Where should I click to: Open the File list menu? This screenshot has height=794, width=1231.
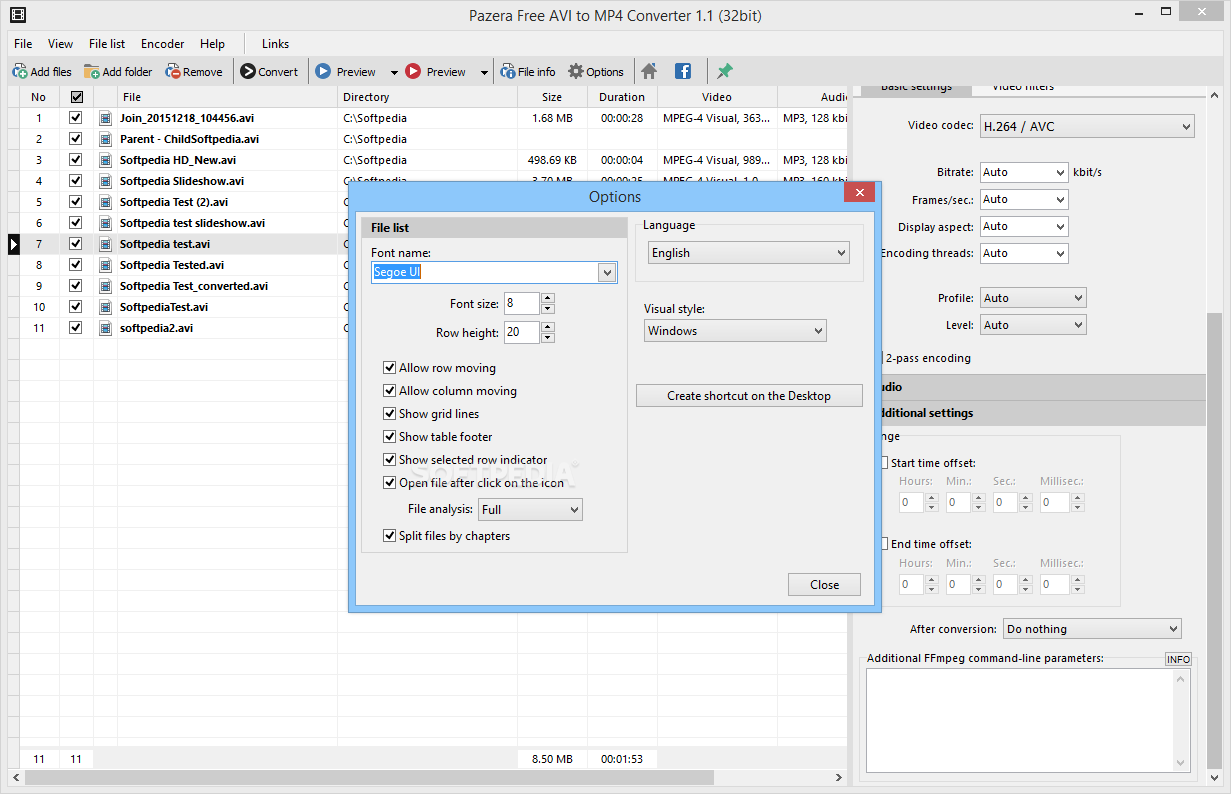[x=107, y=44]
